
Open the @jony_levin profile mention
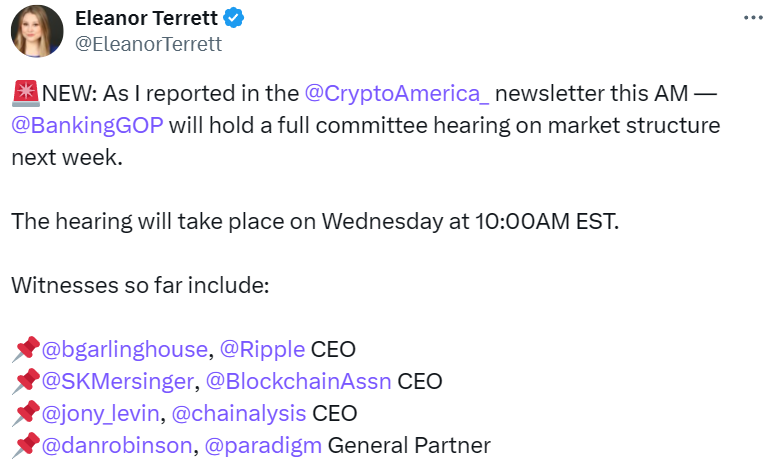[x=100, y=413]
